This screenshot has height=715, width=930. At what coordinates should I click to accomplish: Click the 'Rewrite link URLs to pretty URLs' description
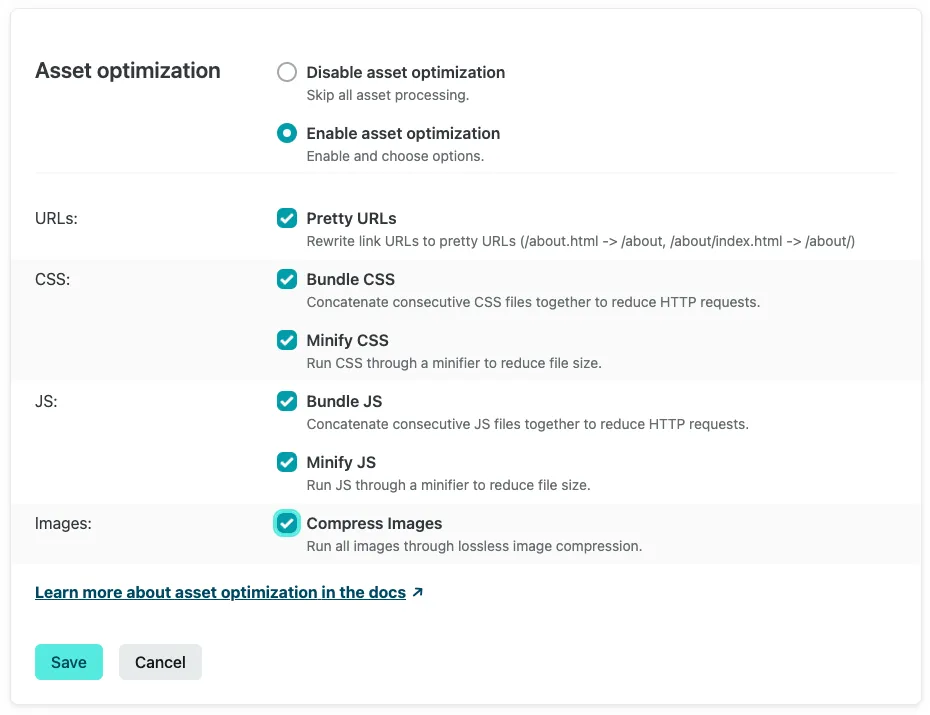(581, 241)
